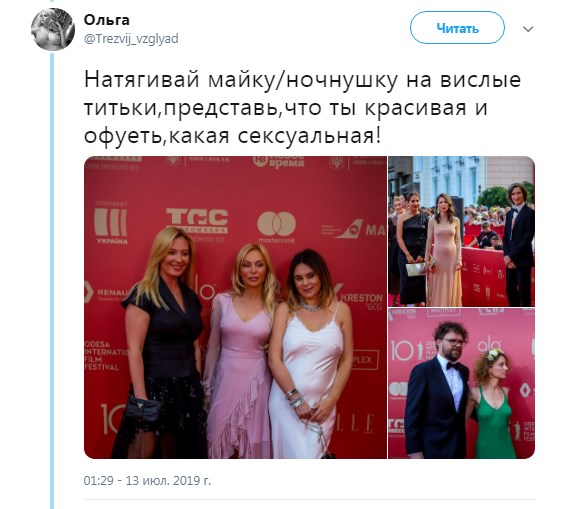Click the Kreston GCG logo on the backdrop
569x509 pixels.
(361, 299)
